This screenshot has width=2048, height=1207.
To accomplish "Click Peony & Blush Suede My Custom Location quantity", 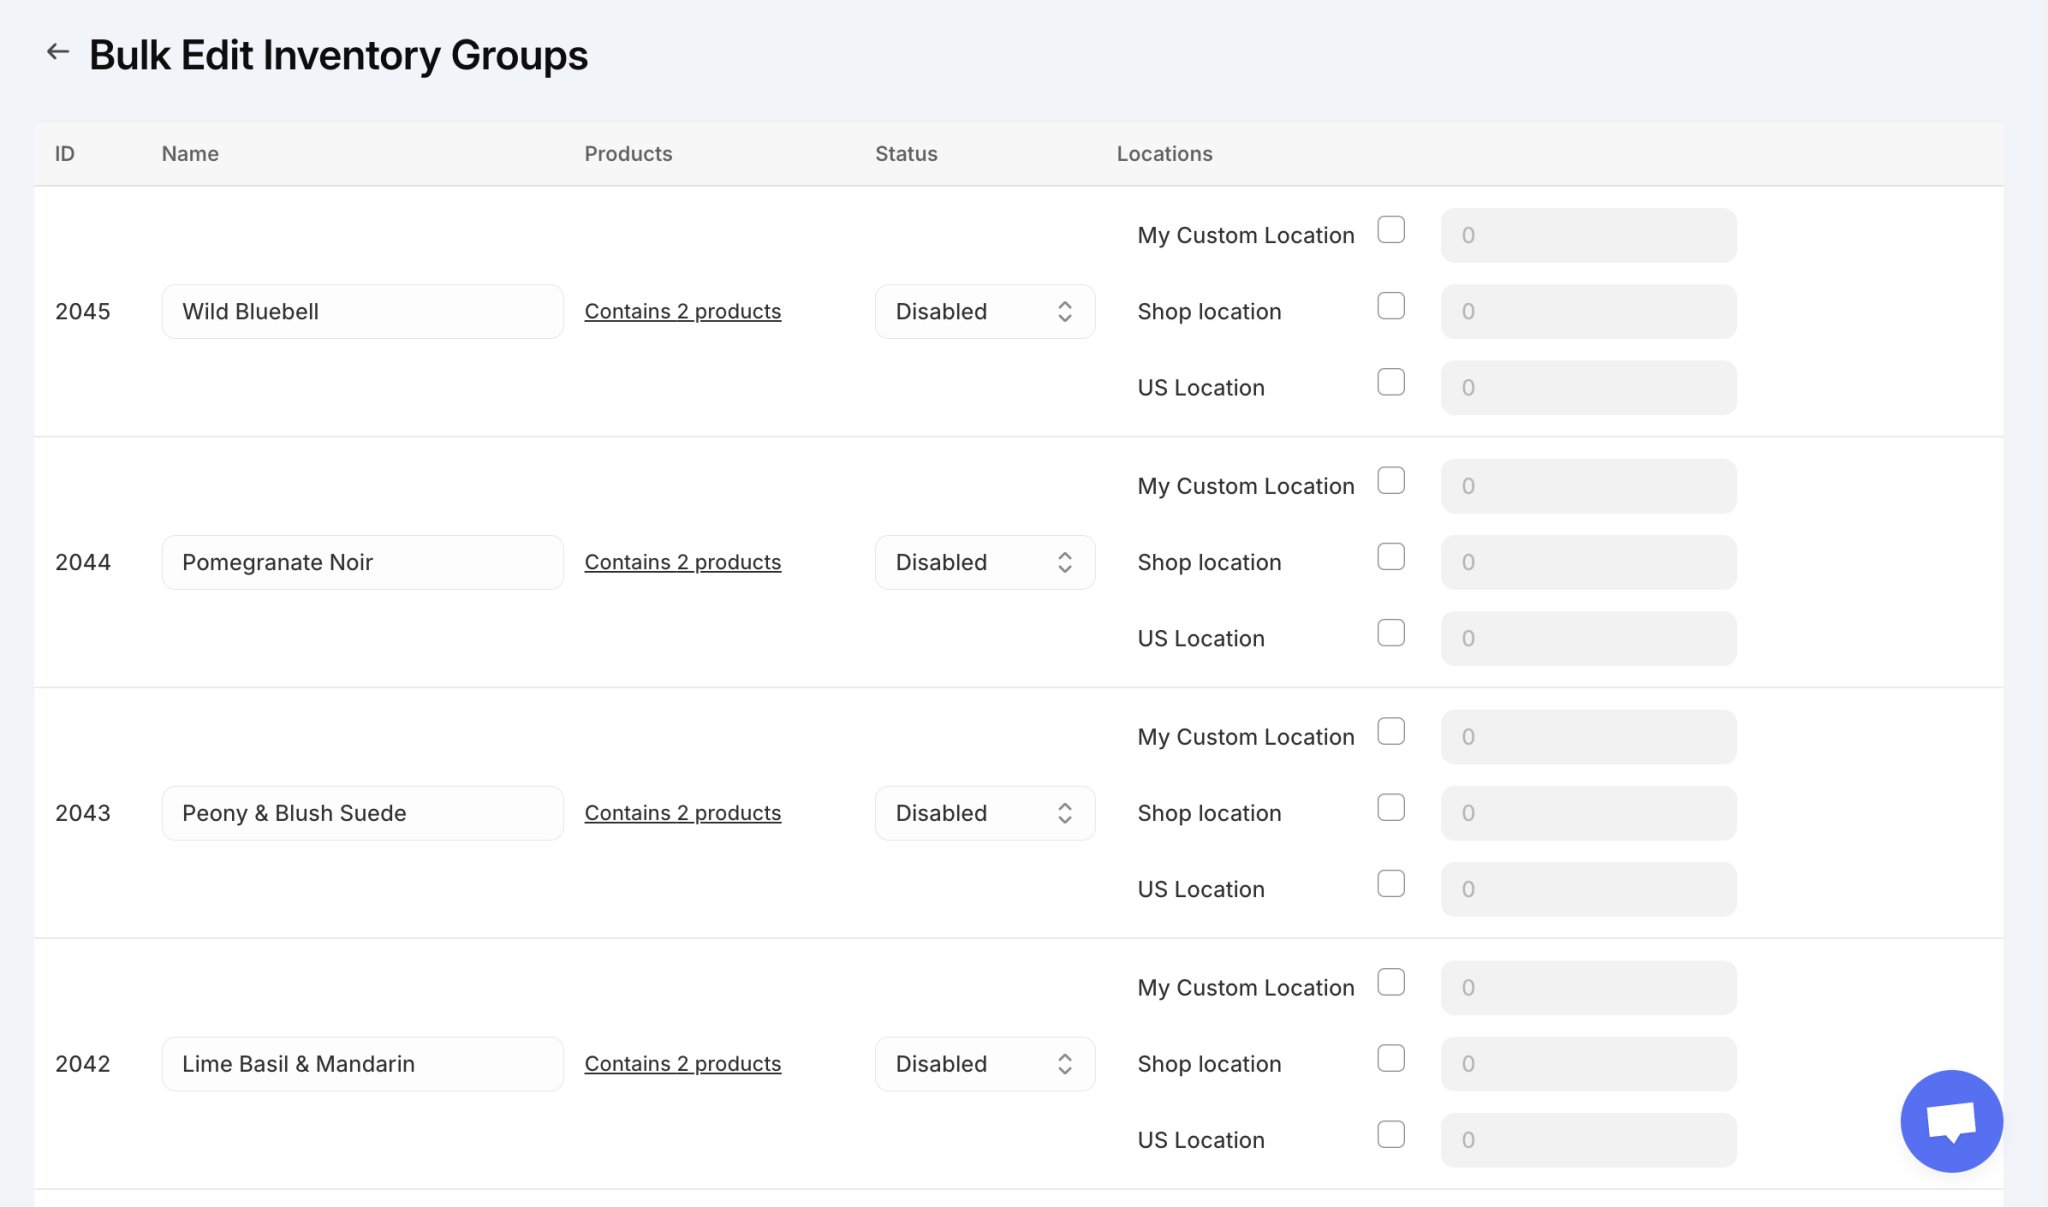I will pos(1589,738).
